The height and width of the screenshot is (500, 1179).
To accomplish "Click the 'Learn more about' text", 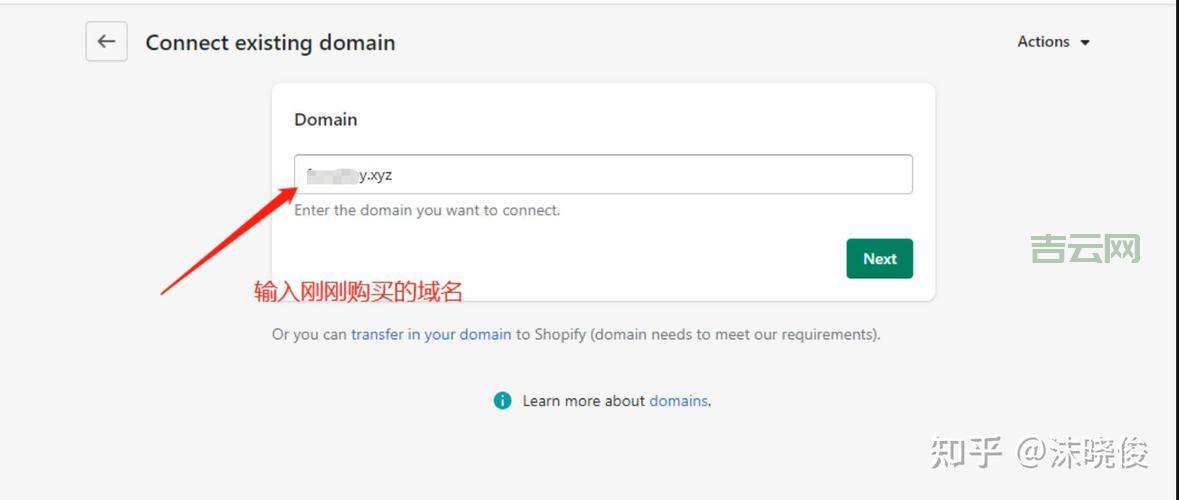I will (x=583, y=401).
